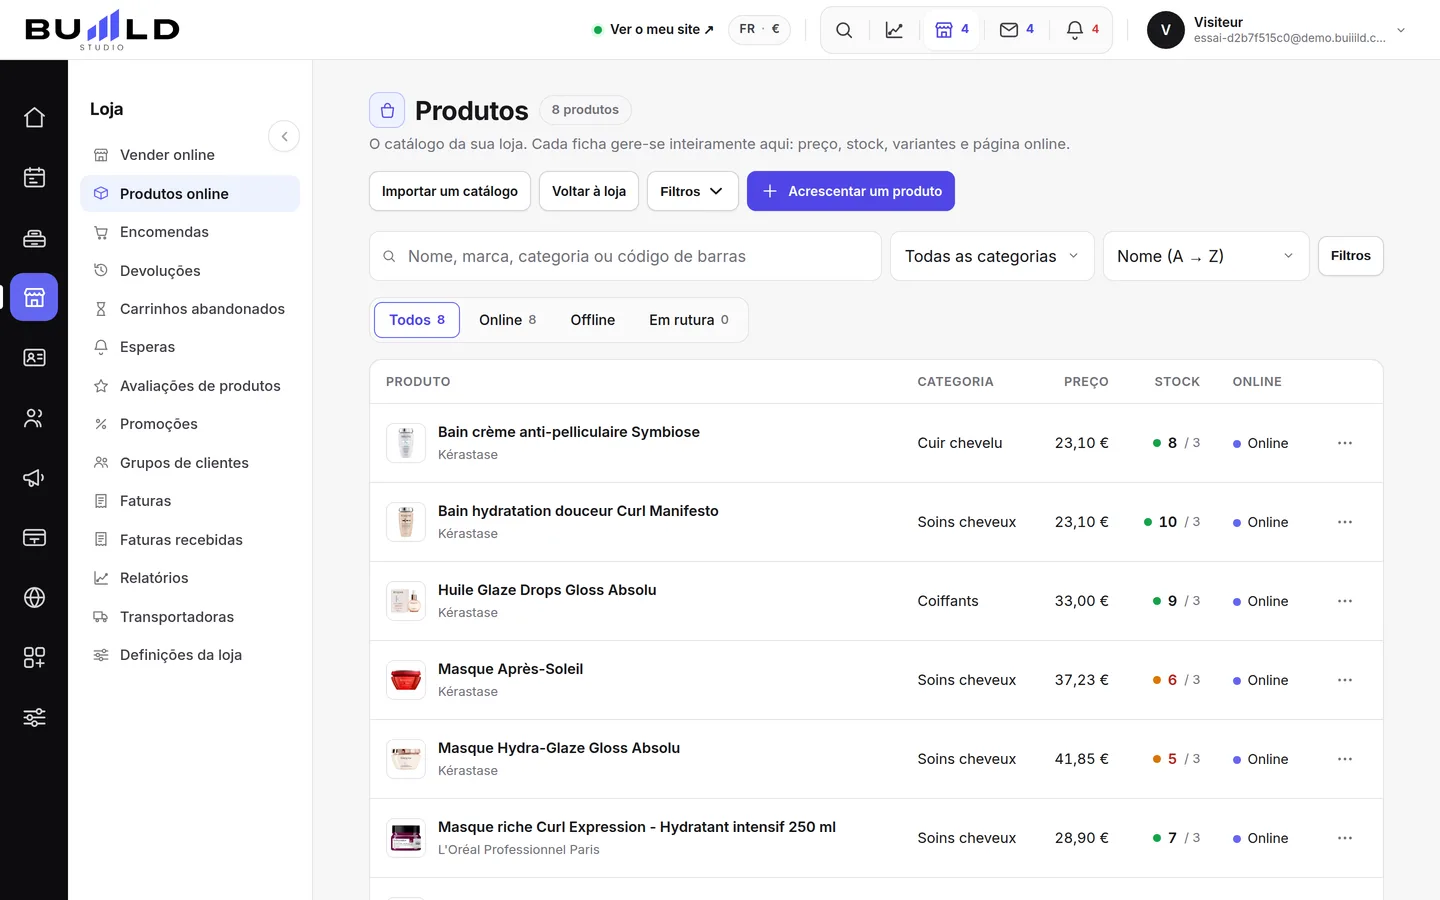The width and height of the screenshot is (1440, 900).
Task: Open the apps grid plus icon
Action: point(34,657)
